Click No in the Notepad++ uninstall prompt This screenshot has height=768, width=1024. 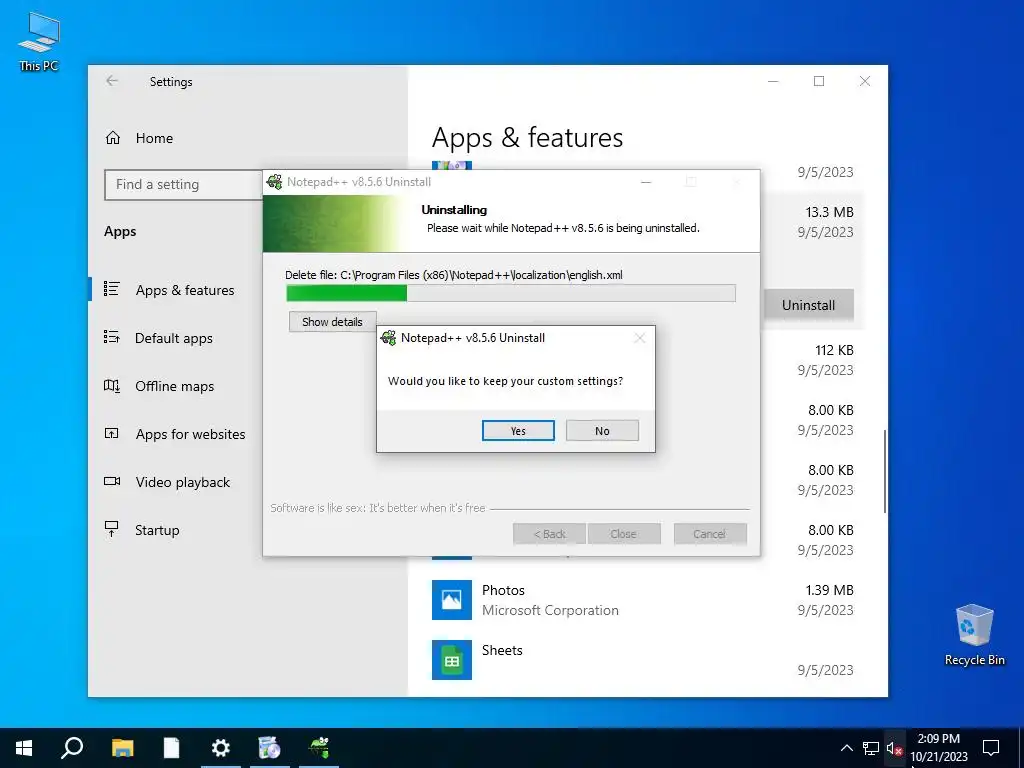602,430
